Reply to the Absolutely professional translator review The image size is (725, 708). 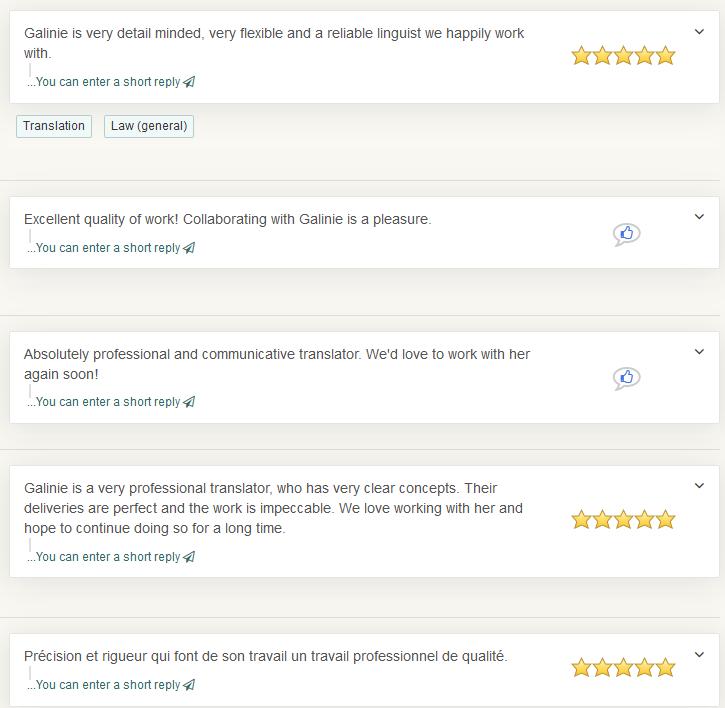click(x=107, y=402)
